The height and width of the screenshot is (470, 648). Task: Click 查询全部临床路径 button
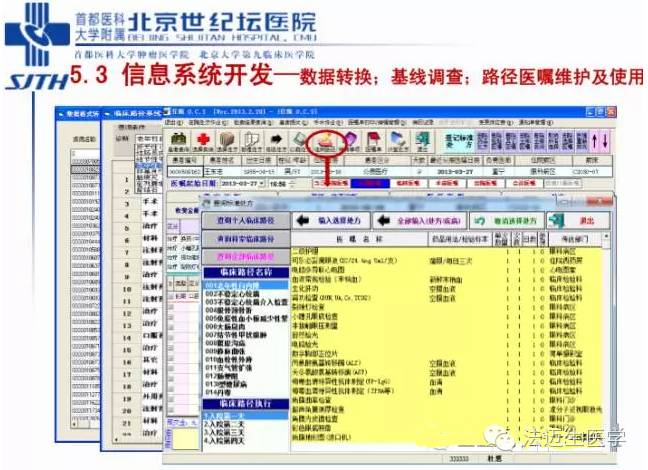click(x=246, y=257)
